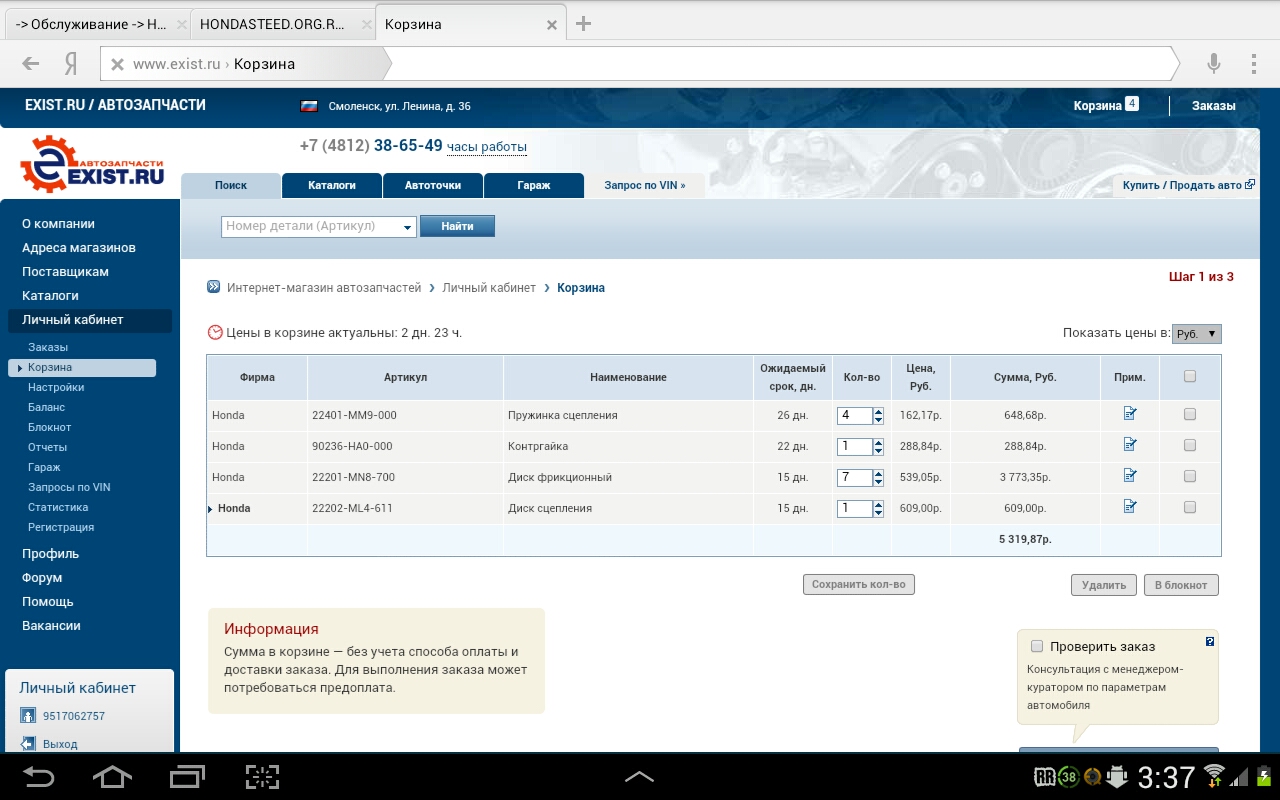Viewport: 1280px width, 800px height.
Task: Click the exit door icon beside Выход
Action: [x=28, y=744]
